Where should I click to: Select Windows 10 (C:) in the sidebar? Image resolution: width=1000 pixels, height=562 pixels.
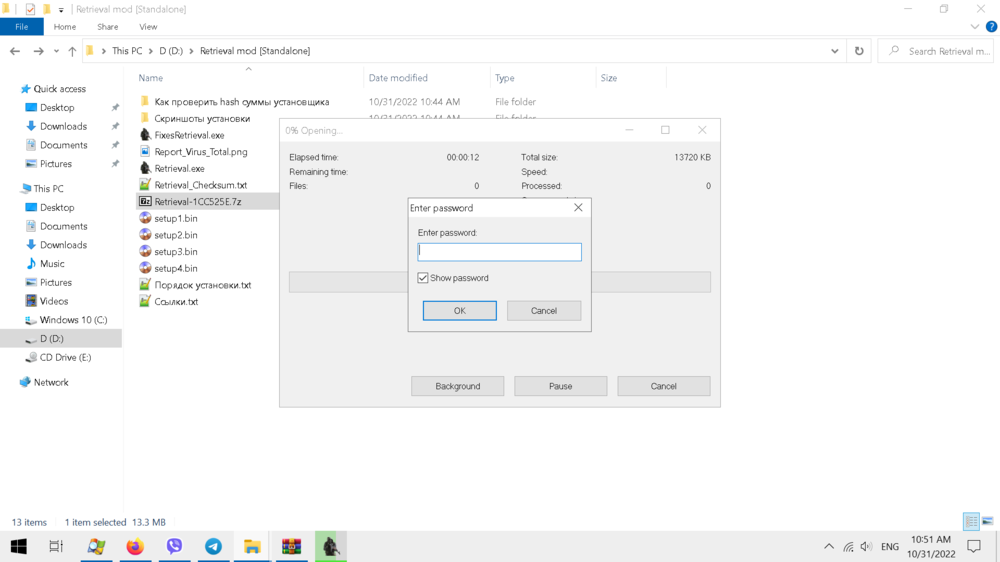click(x=73, y=320)
